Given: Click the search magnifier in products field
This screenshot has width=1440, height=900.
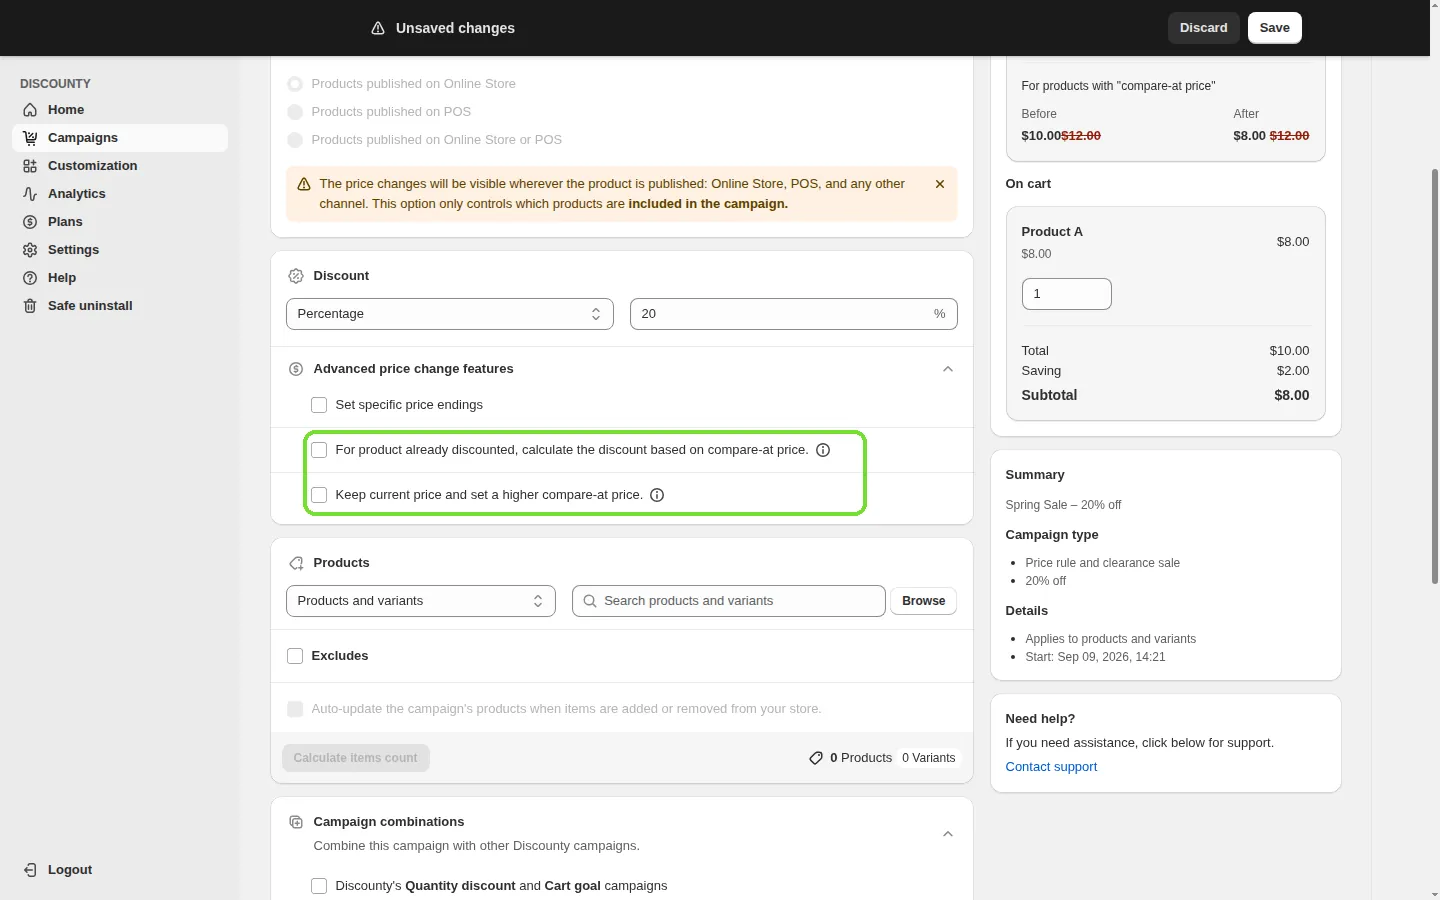Looking at the screenshot, I should click(x=590, y=601).
